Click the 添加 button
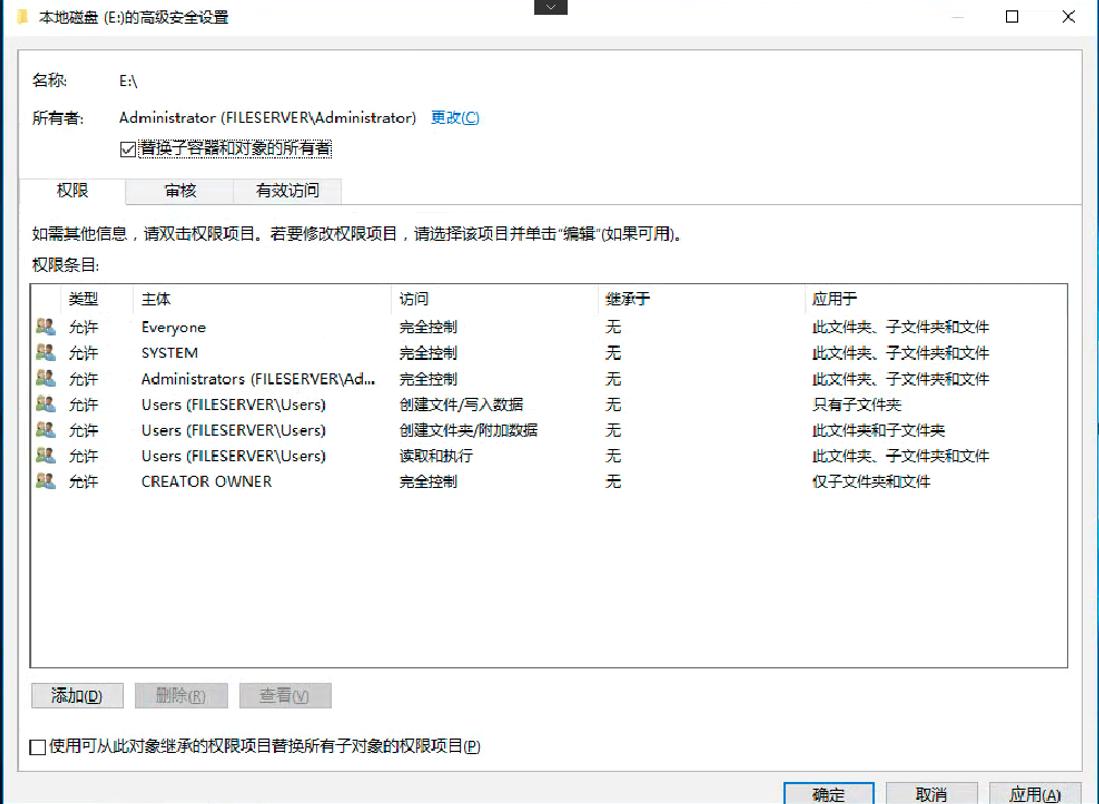1099x804 pixels. point(77,695)
